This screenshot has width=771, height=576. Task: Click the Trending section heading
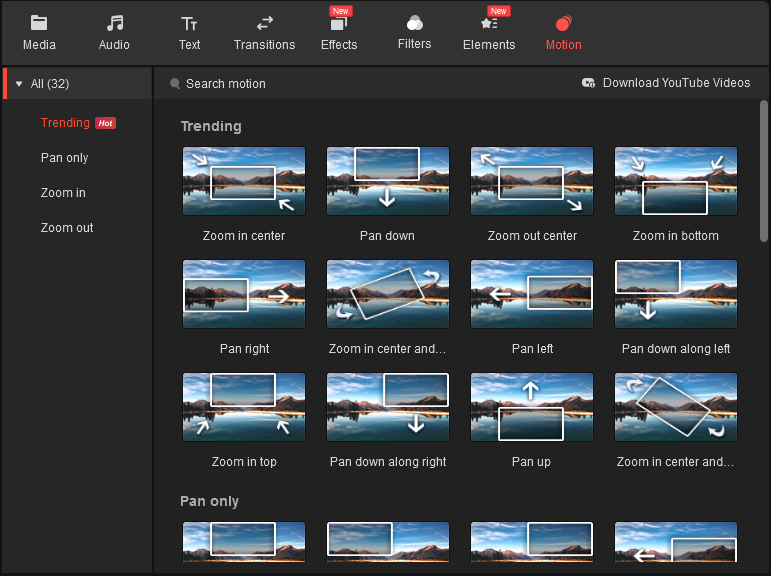pyautogui.click(x=211, y=126)
